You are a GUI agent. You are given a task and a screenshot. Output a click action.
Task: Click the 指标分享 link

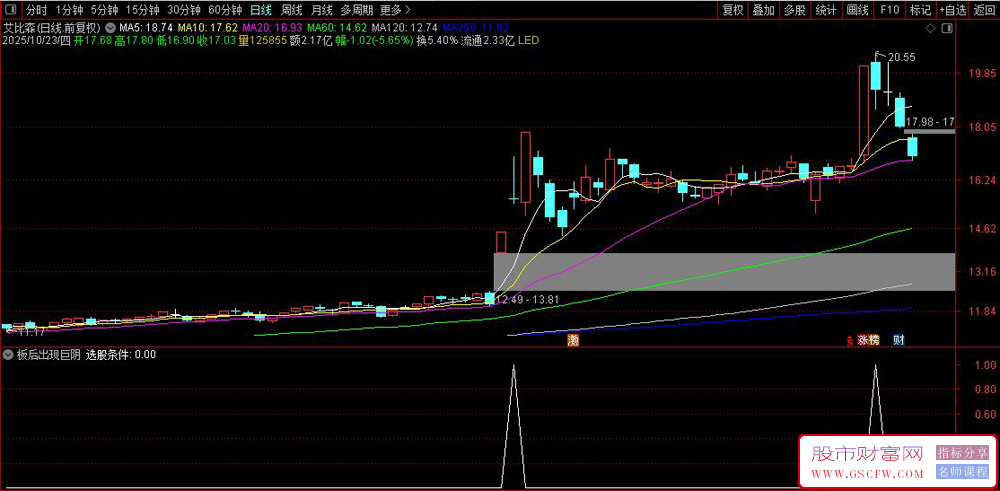[962, 453]
